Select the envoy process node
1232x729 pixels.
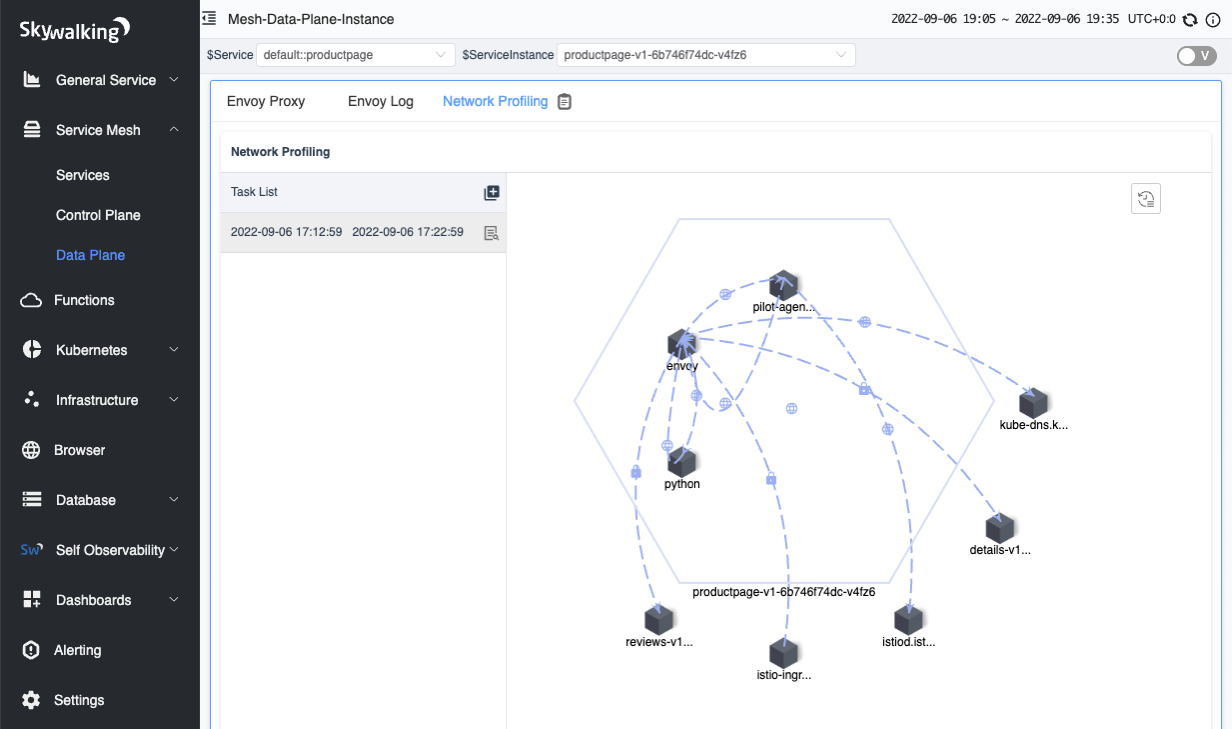tap(682, 345)
